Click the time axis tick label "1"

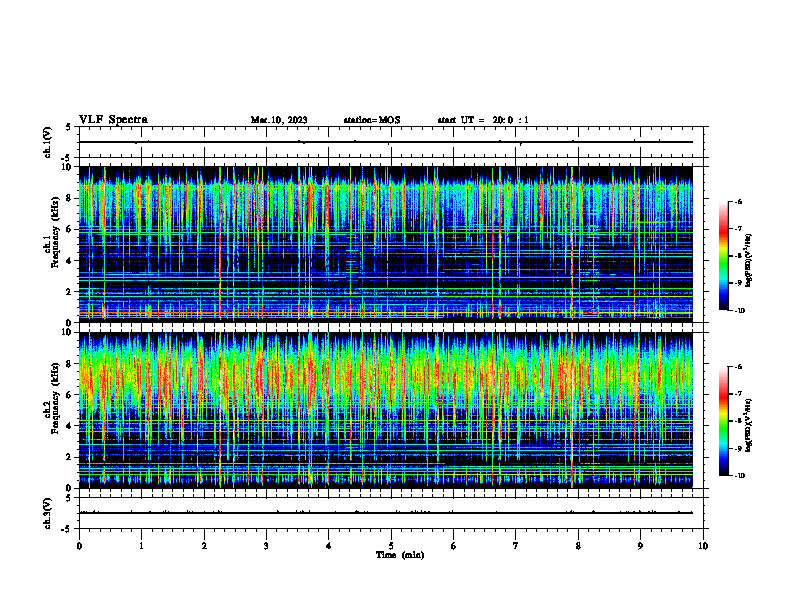(x=141, y=546)
